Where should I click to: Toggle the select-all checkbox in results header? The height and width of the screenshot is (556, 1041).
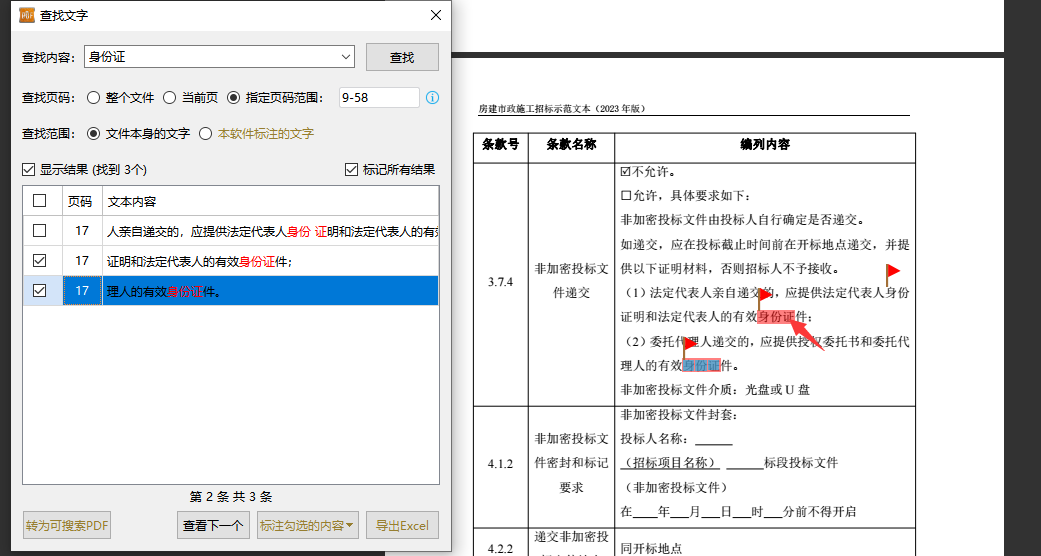click(x=40, y=200)
